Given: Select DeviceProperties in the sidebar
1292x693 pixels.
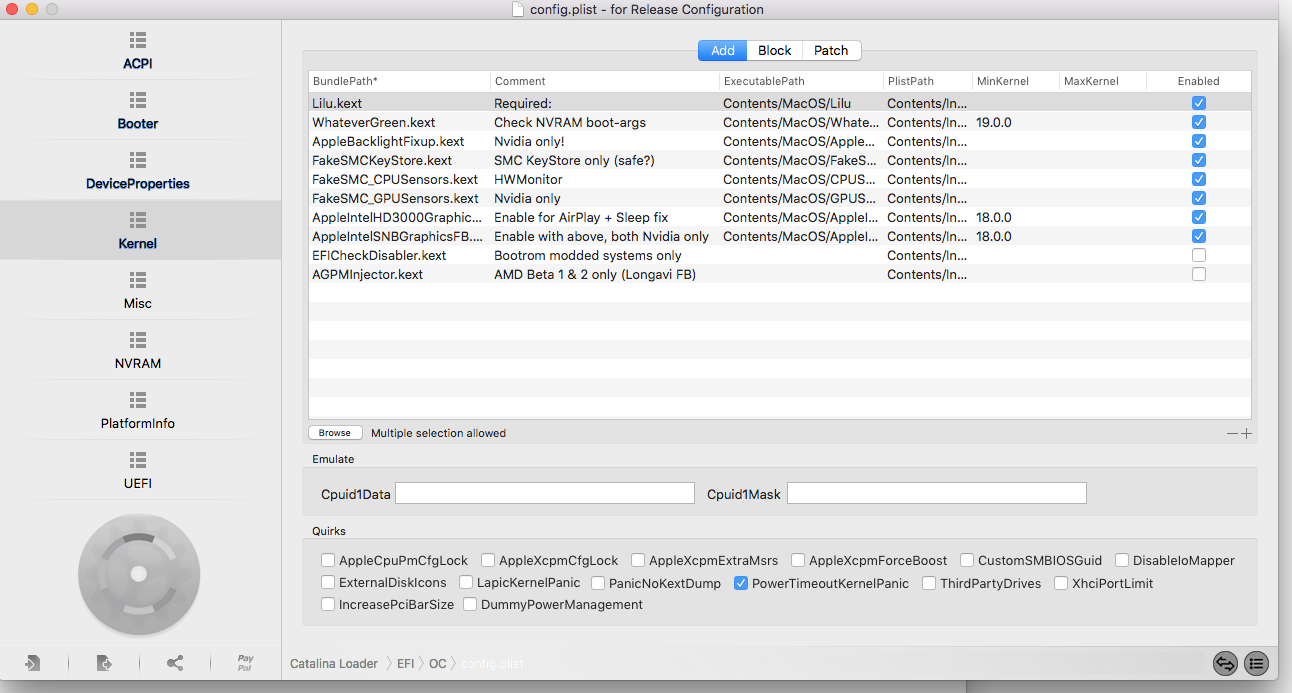Looking at the screenshot, I should pos(138,171).
